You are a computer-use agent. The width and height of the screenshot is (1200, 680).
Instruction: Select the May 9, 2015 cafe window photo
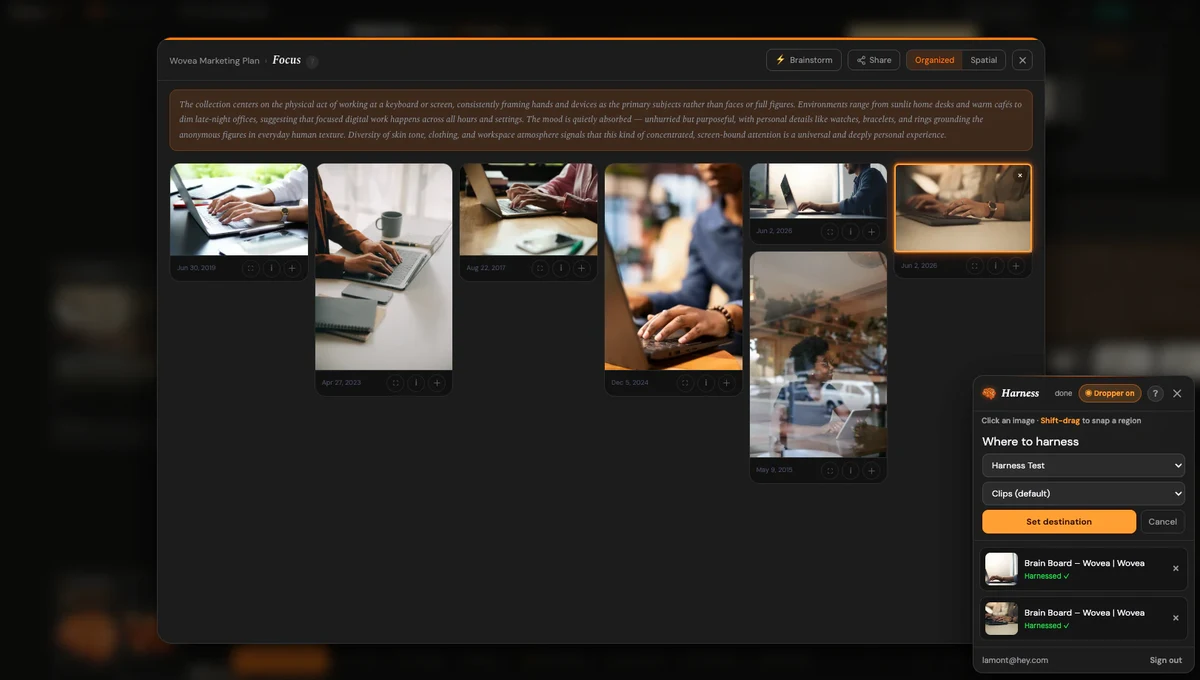pos(818,354)
